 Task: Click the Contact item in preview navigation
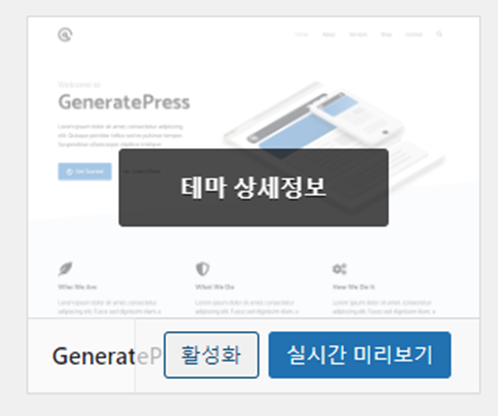pos(414,34)
